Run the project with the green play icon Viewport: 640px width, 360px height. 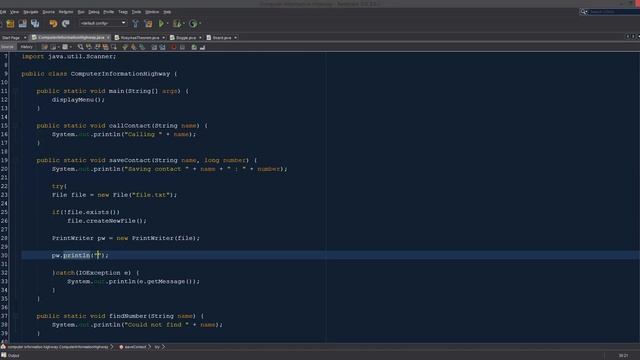pos(161,24)
